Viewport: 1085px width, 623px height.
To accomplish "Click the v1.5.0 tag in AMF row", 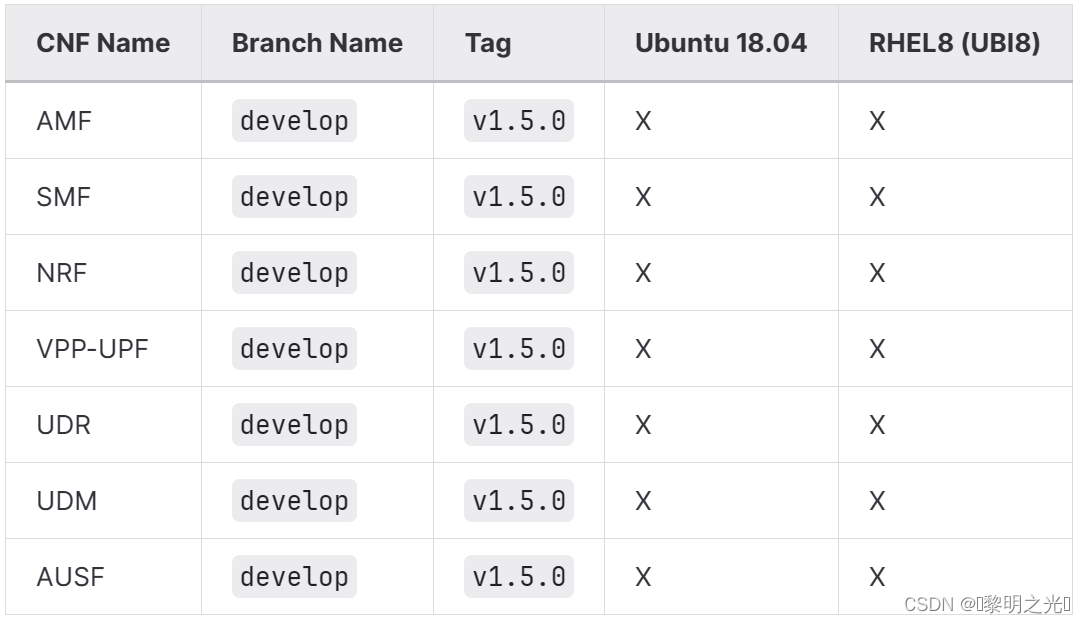I will coord(519,120).
